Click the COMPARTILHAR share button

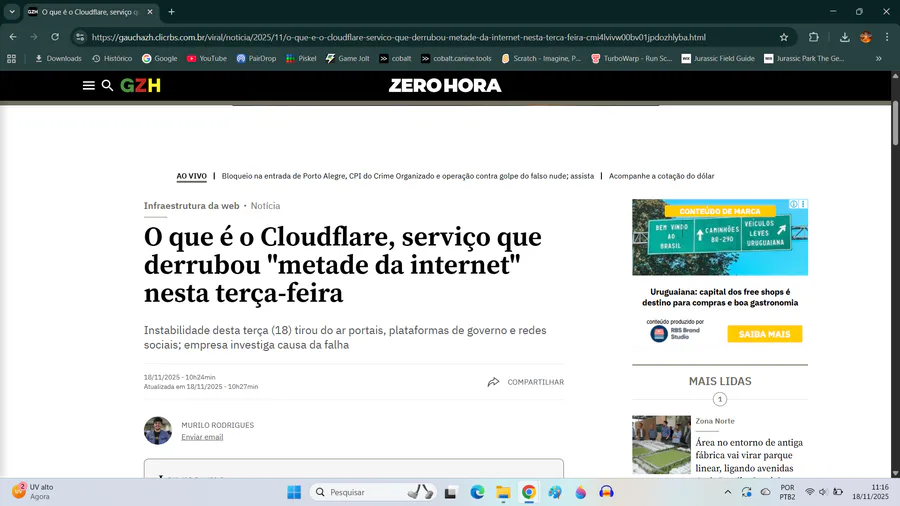(526, 382)
